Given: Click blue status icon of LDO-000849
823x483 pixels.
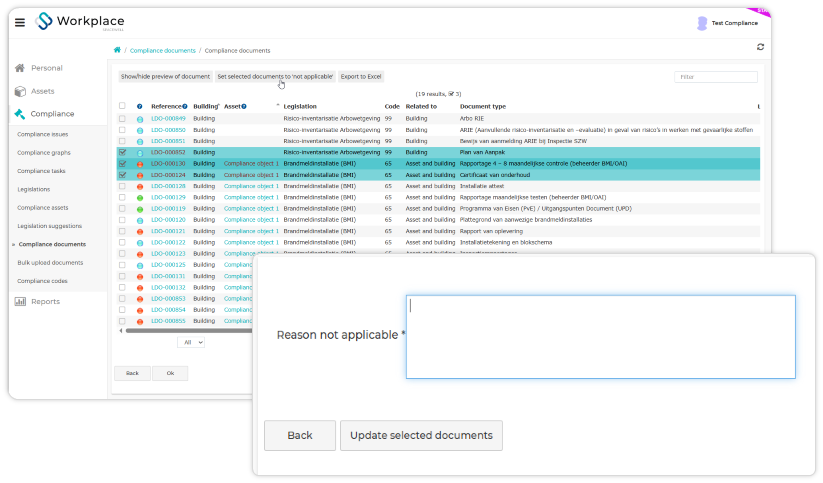Looking at the screenshot, I should coord(140,119).
